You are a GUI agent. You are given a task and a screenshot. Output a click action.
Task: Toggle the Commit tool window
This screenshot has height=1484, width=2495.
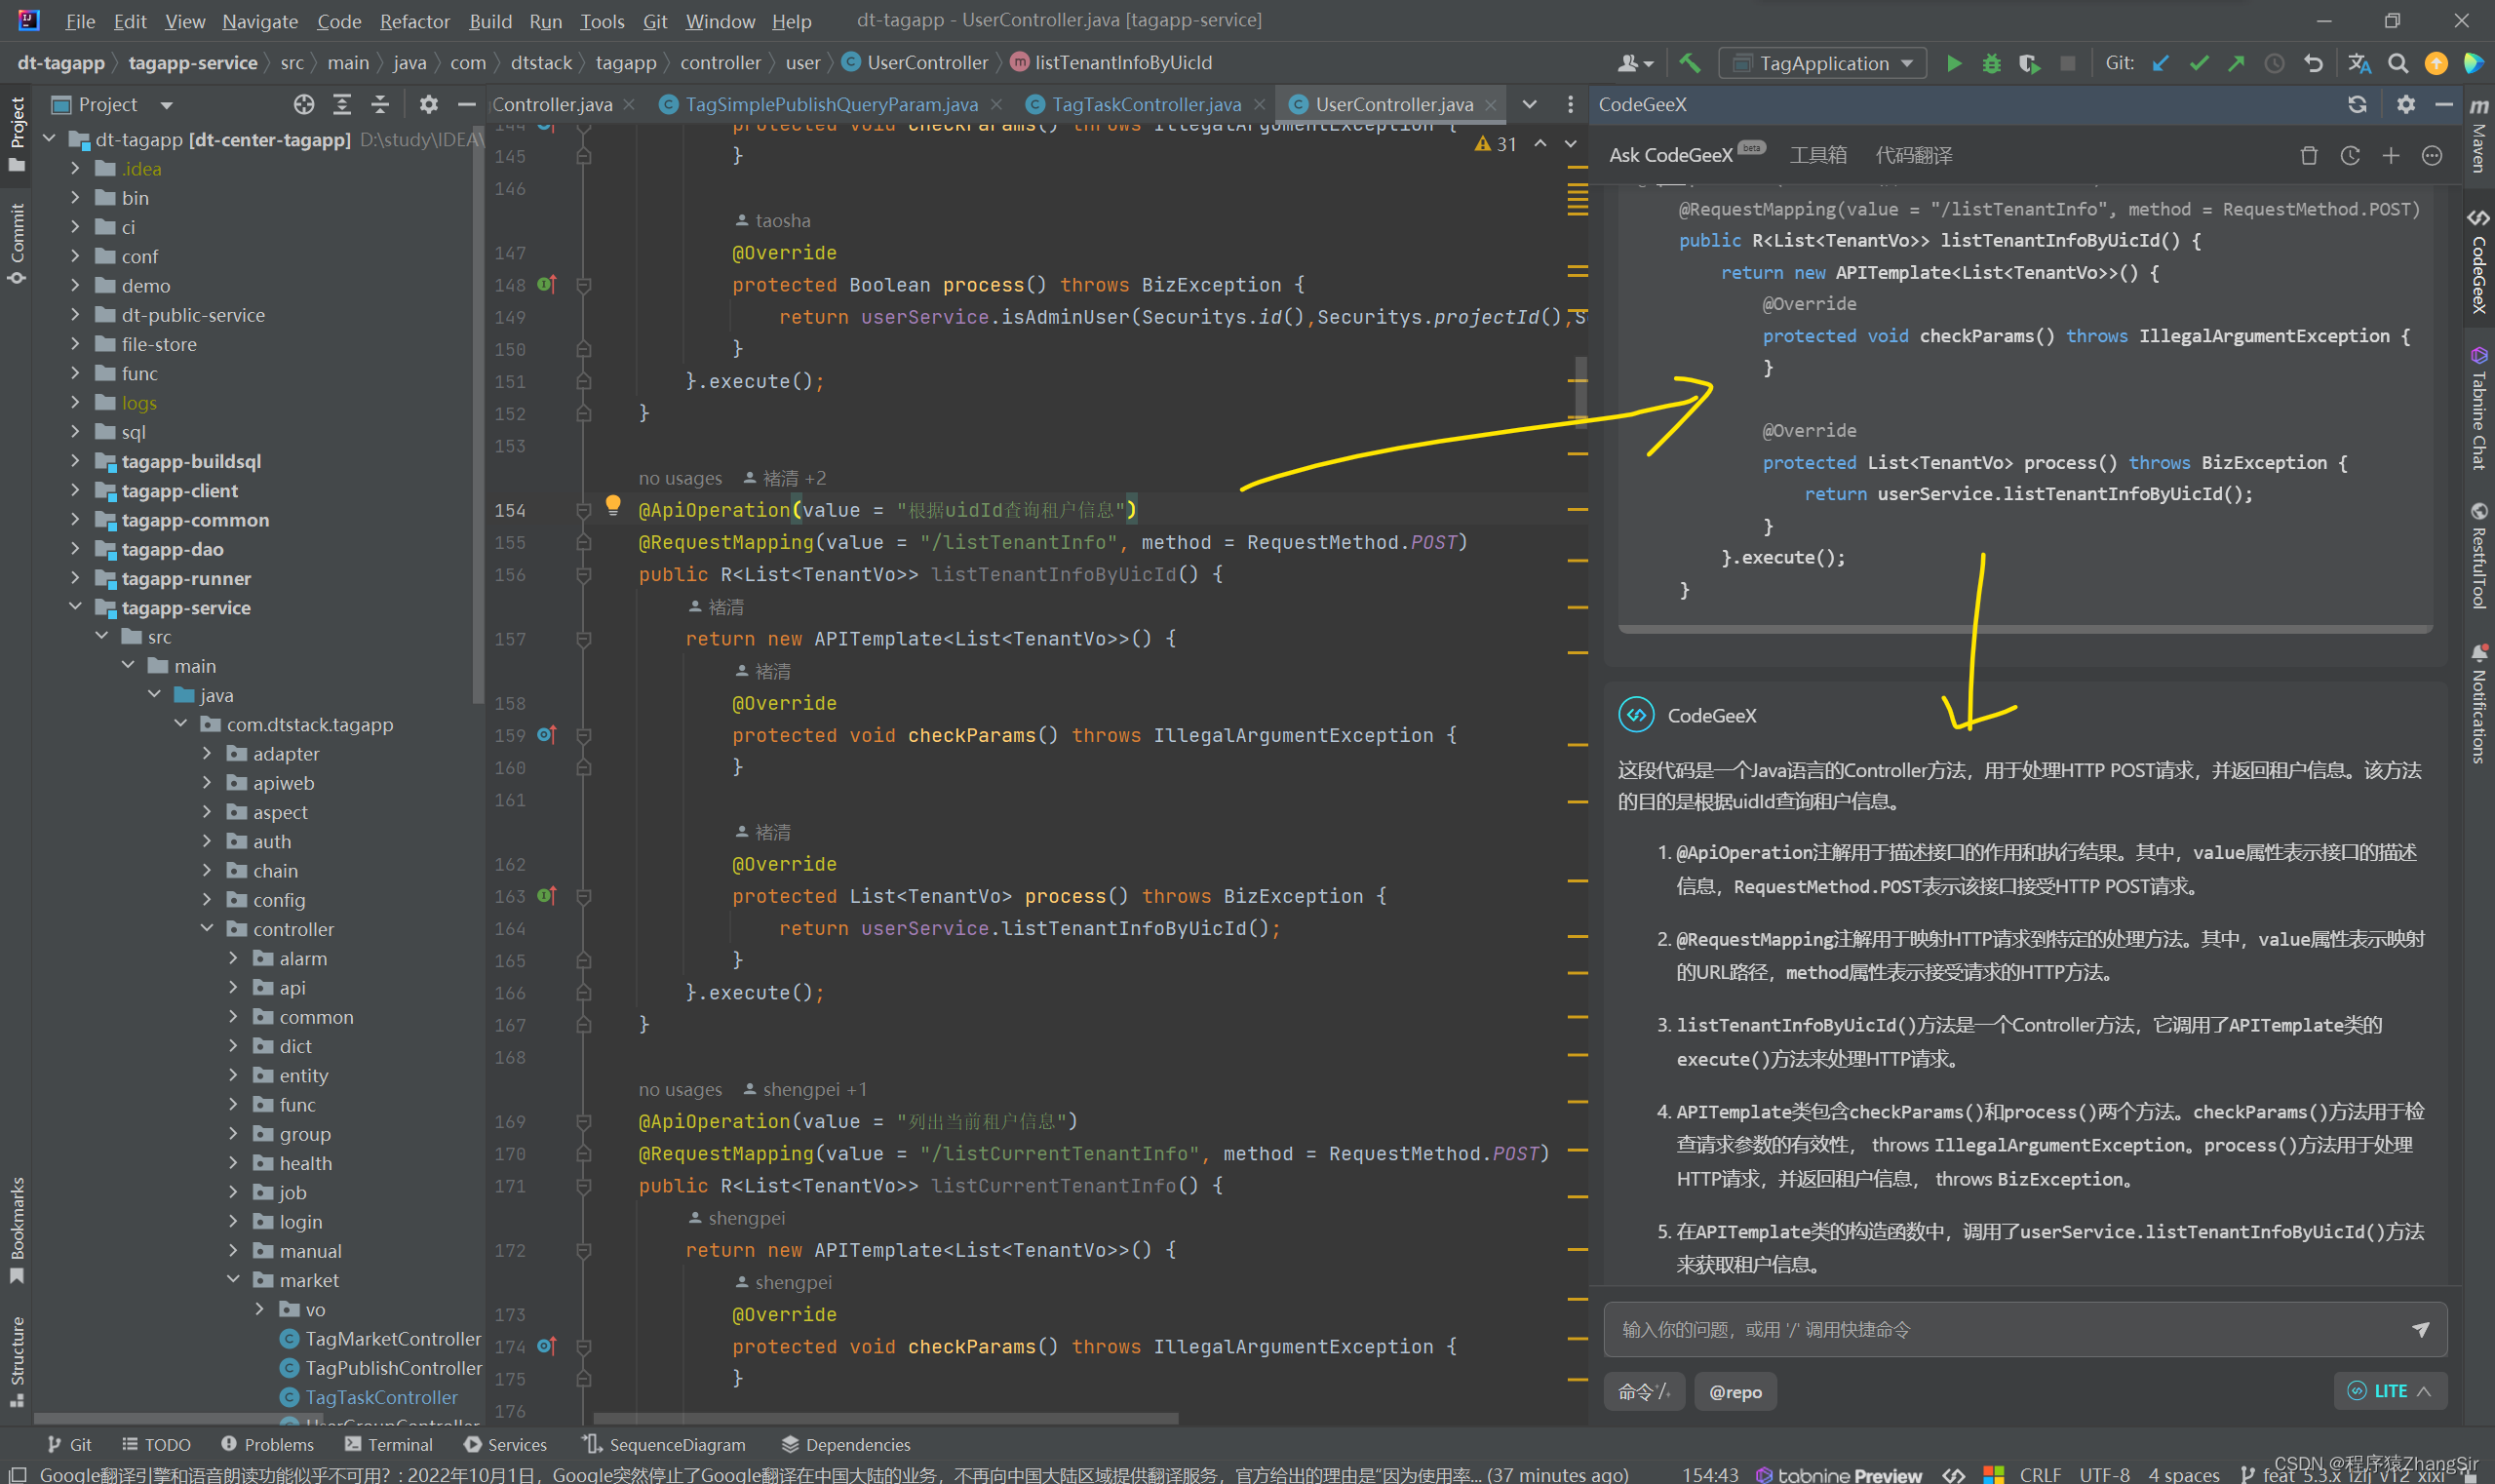click(17, 243)
